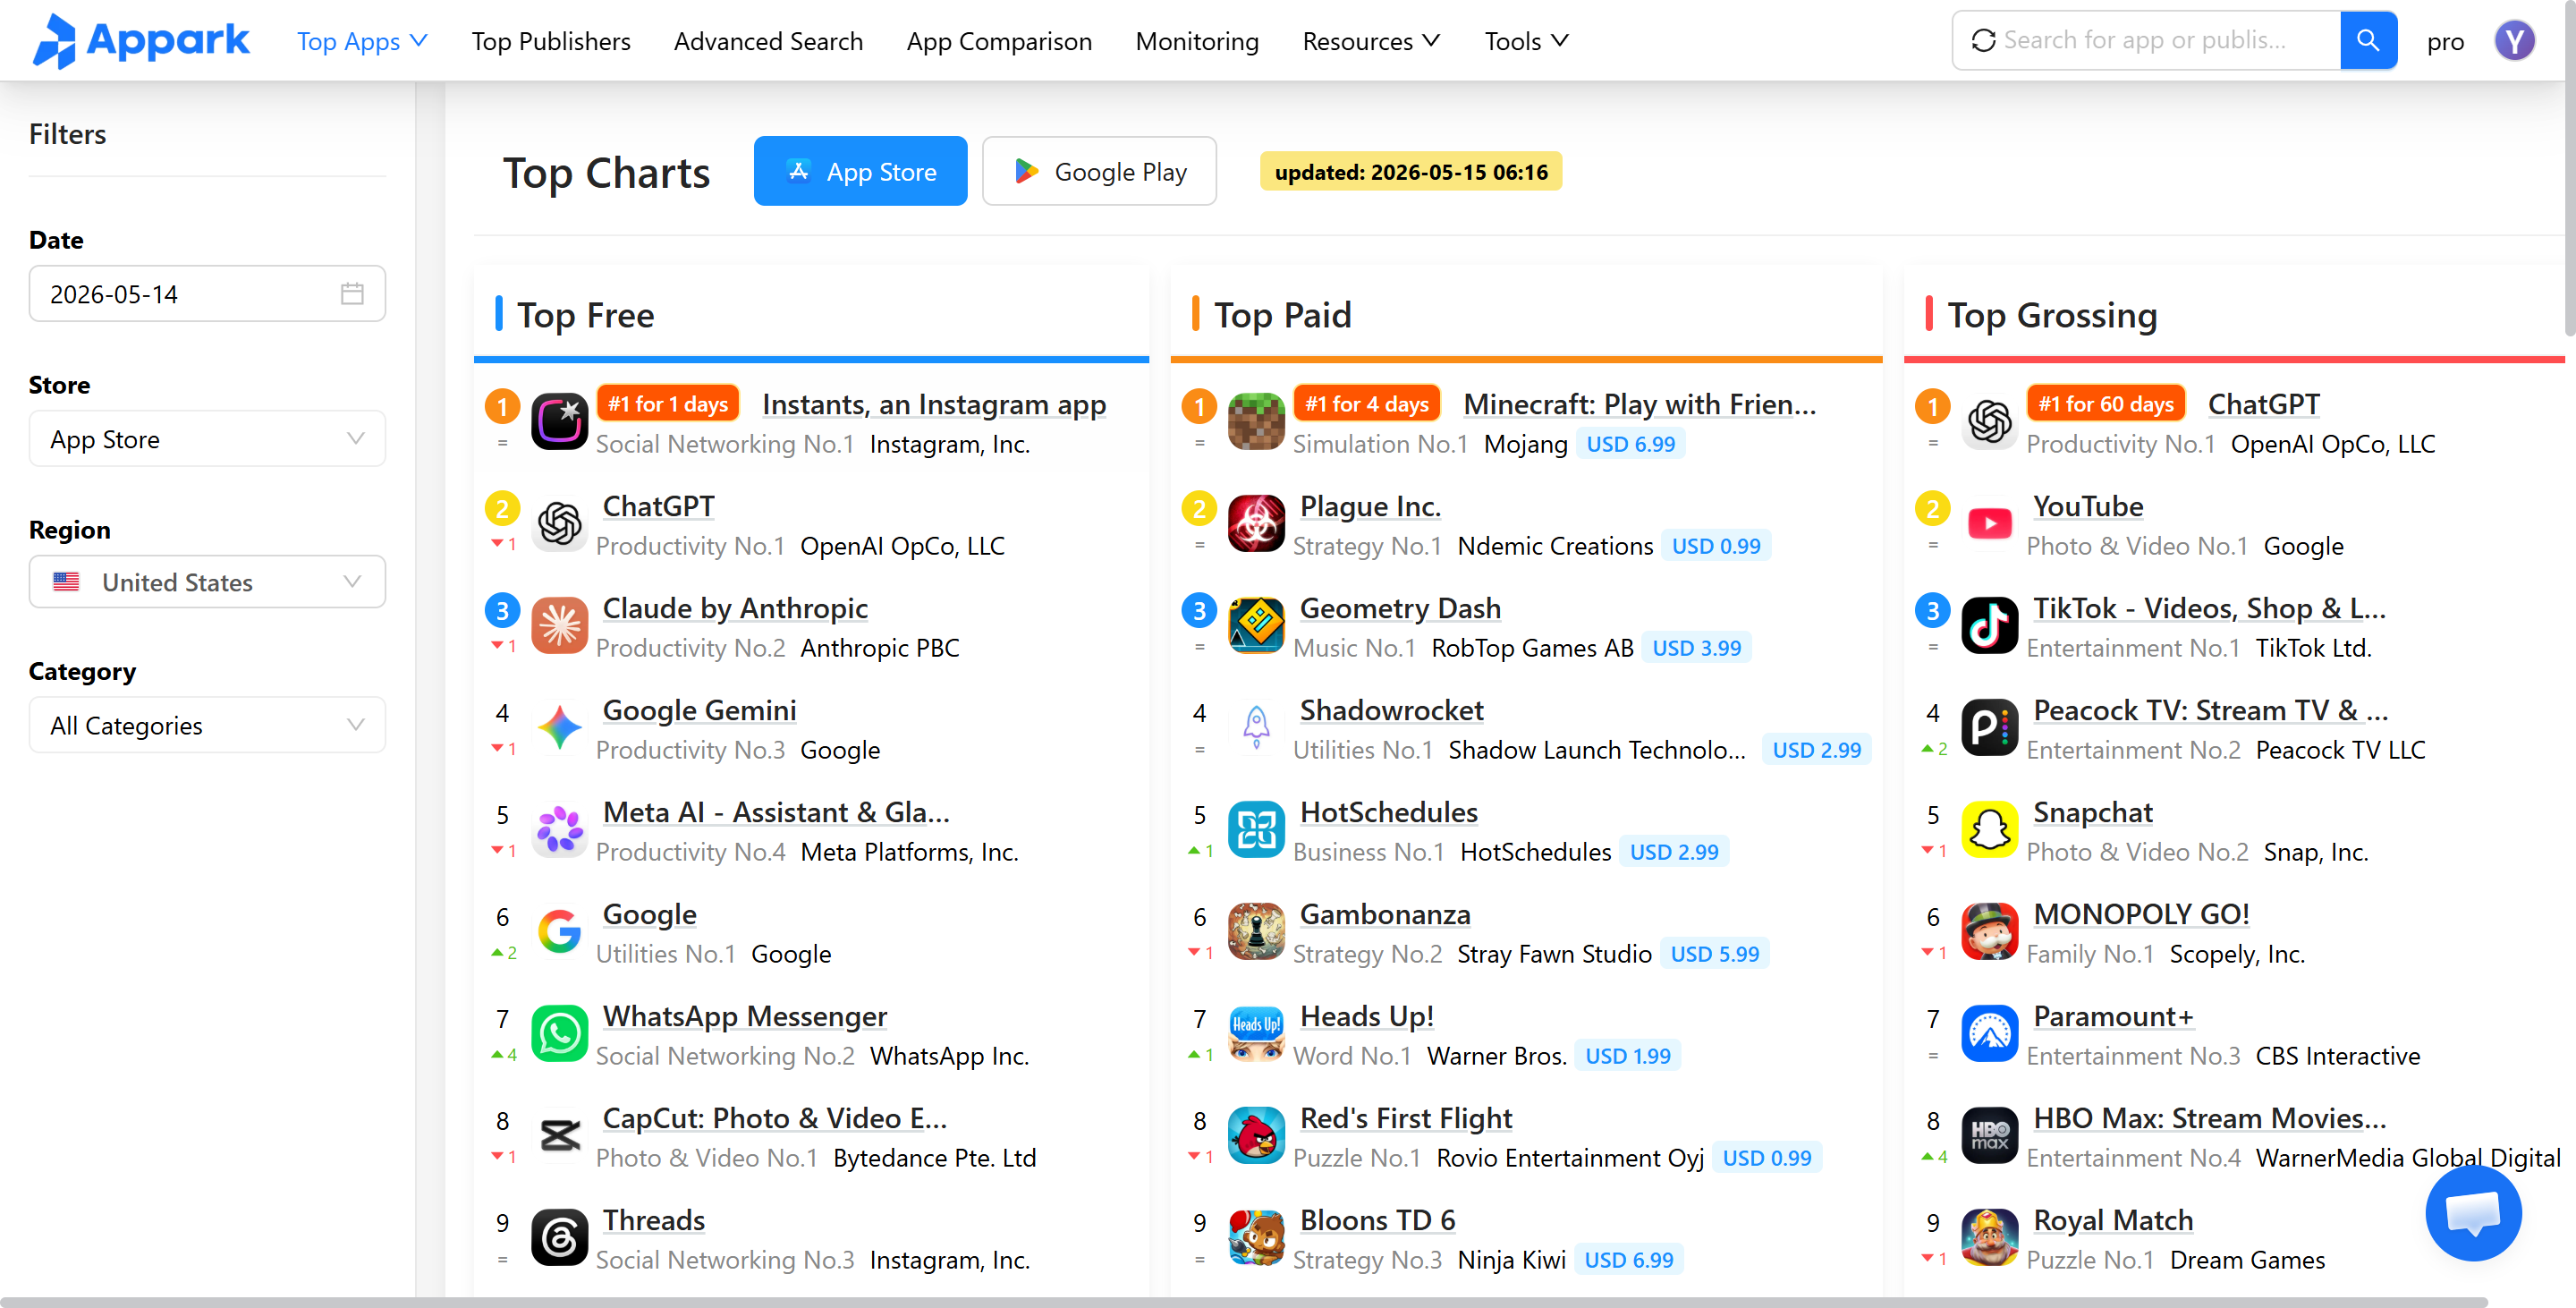Switch to Google Play charts tab

[1099, 172]
